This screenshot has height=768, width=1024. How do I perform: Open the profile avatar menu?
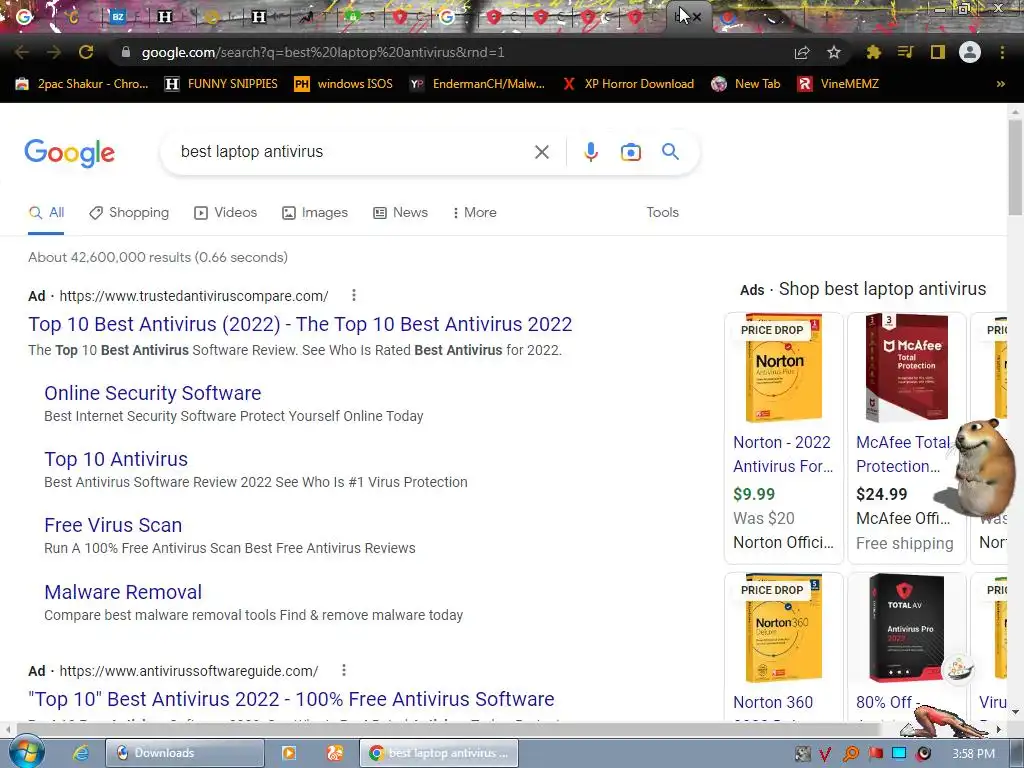970,52
